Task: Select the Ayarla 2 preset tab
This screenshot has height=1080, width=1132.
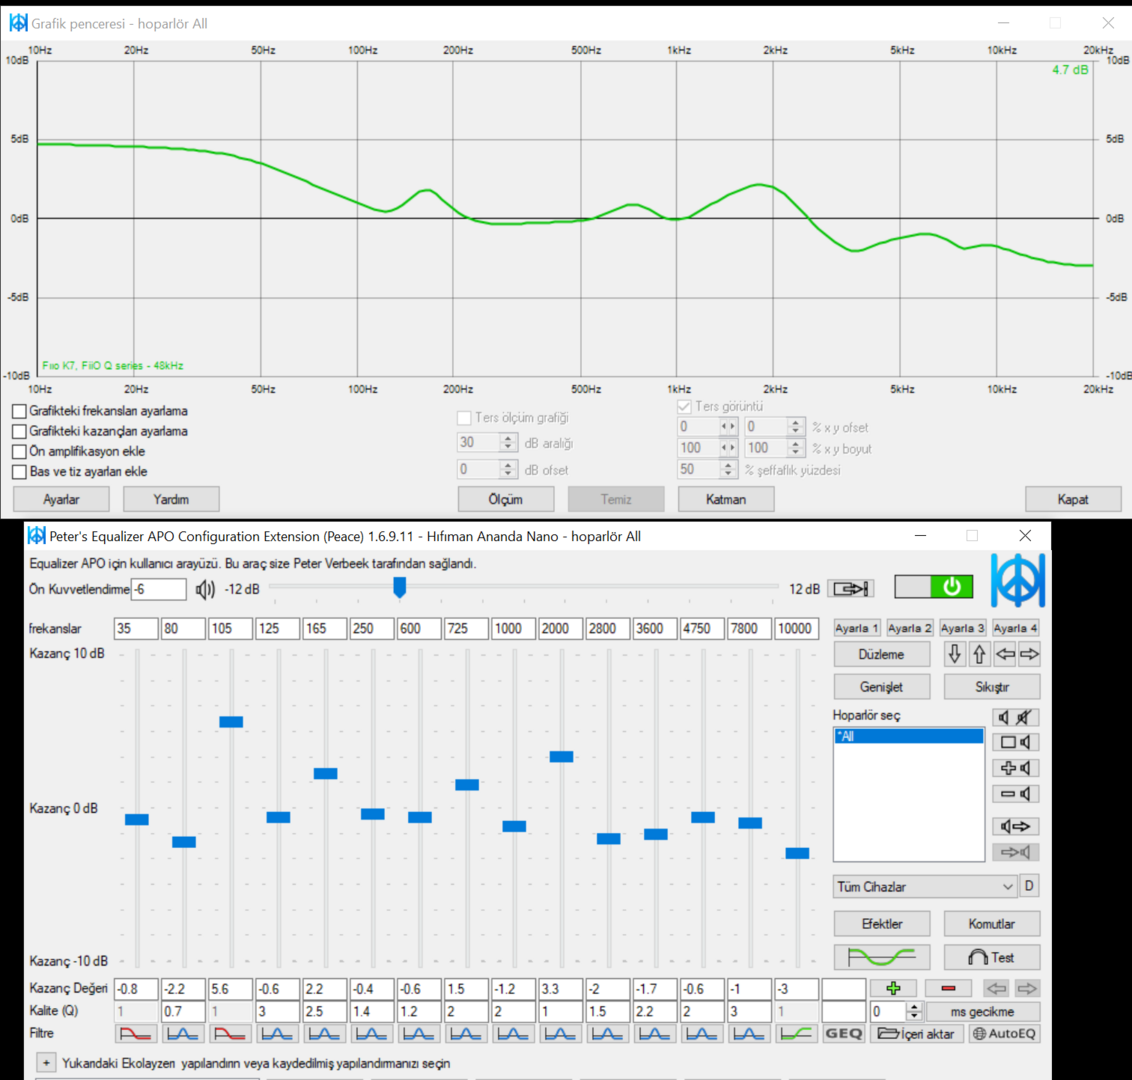Action: point(910,628)
